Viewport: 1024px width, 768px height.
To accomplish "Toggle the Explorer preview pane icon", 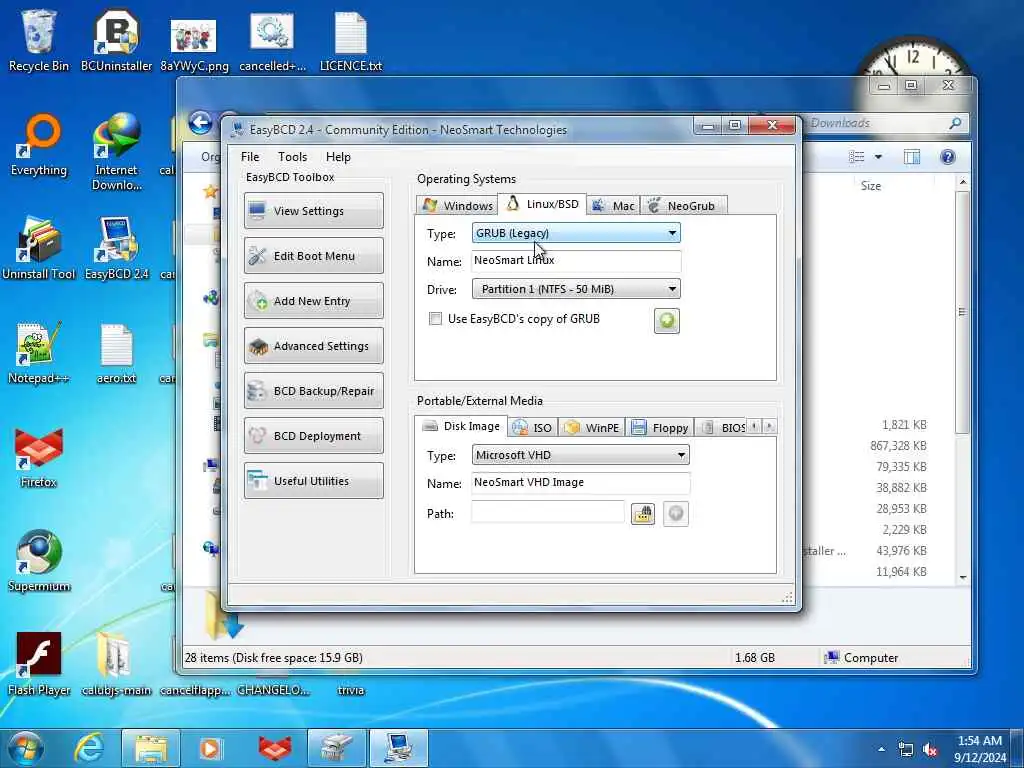I will pos(912,157).
